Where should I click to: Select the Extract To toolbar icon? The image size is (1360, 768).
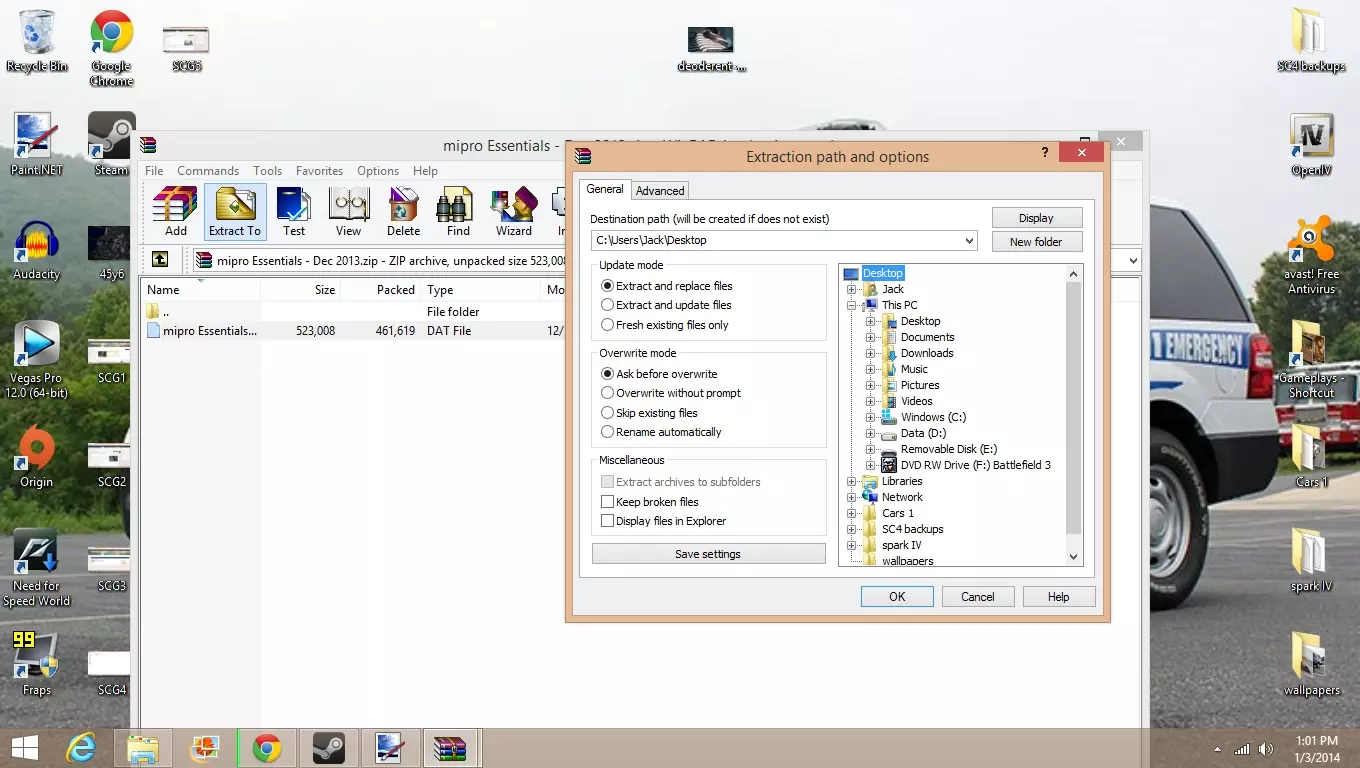pos(235,211)
